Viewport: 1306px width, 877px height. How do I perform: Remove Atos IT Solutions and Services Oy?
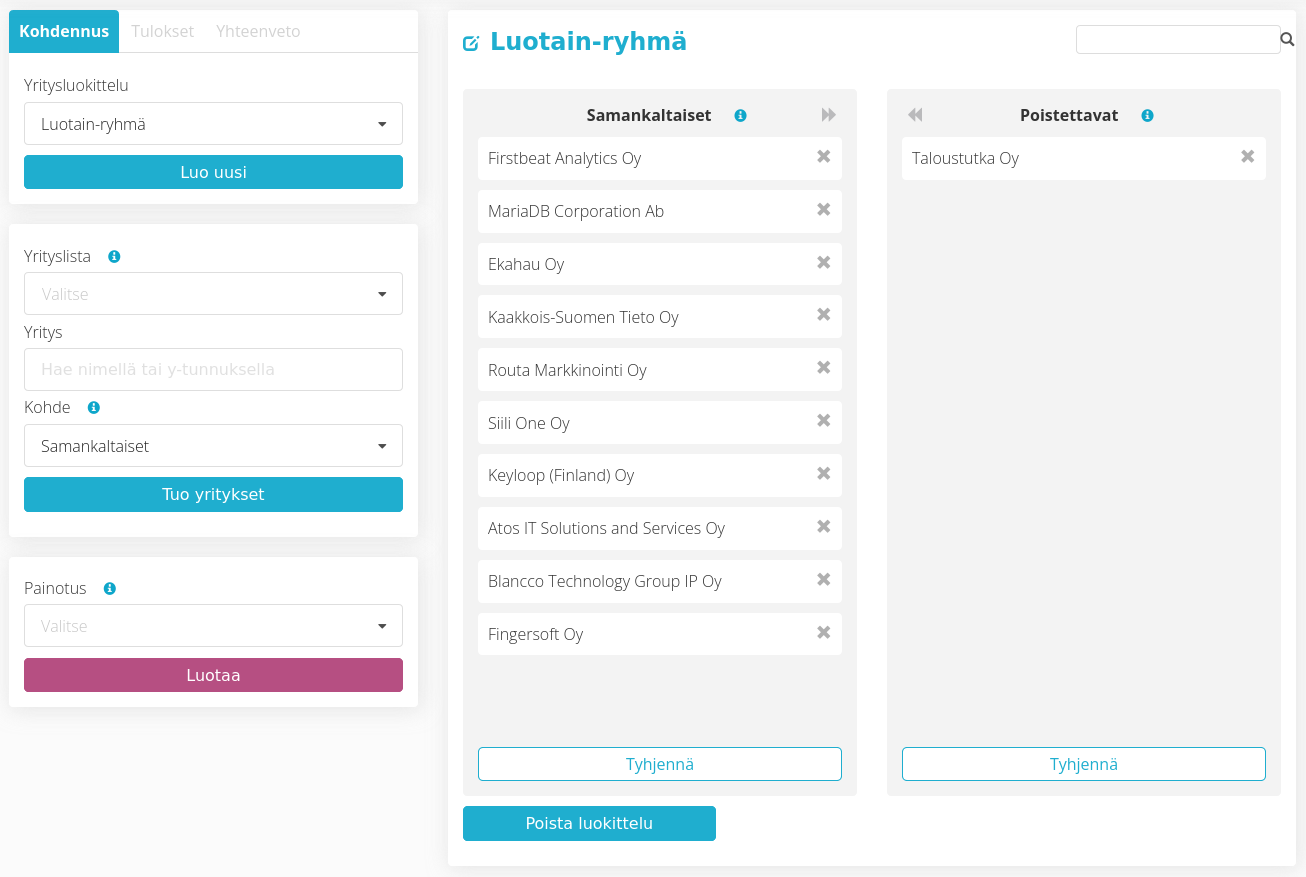824,526
